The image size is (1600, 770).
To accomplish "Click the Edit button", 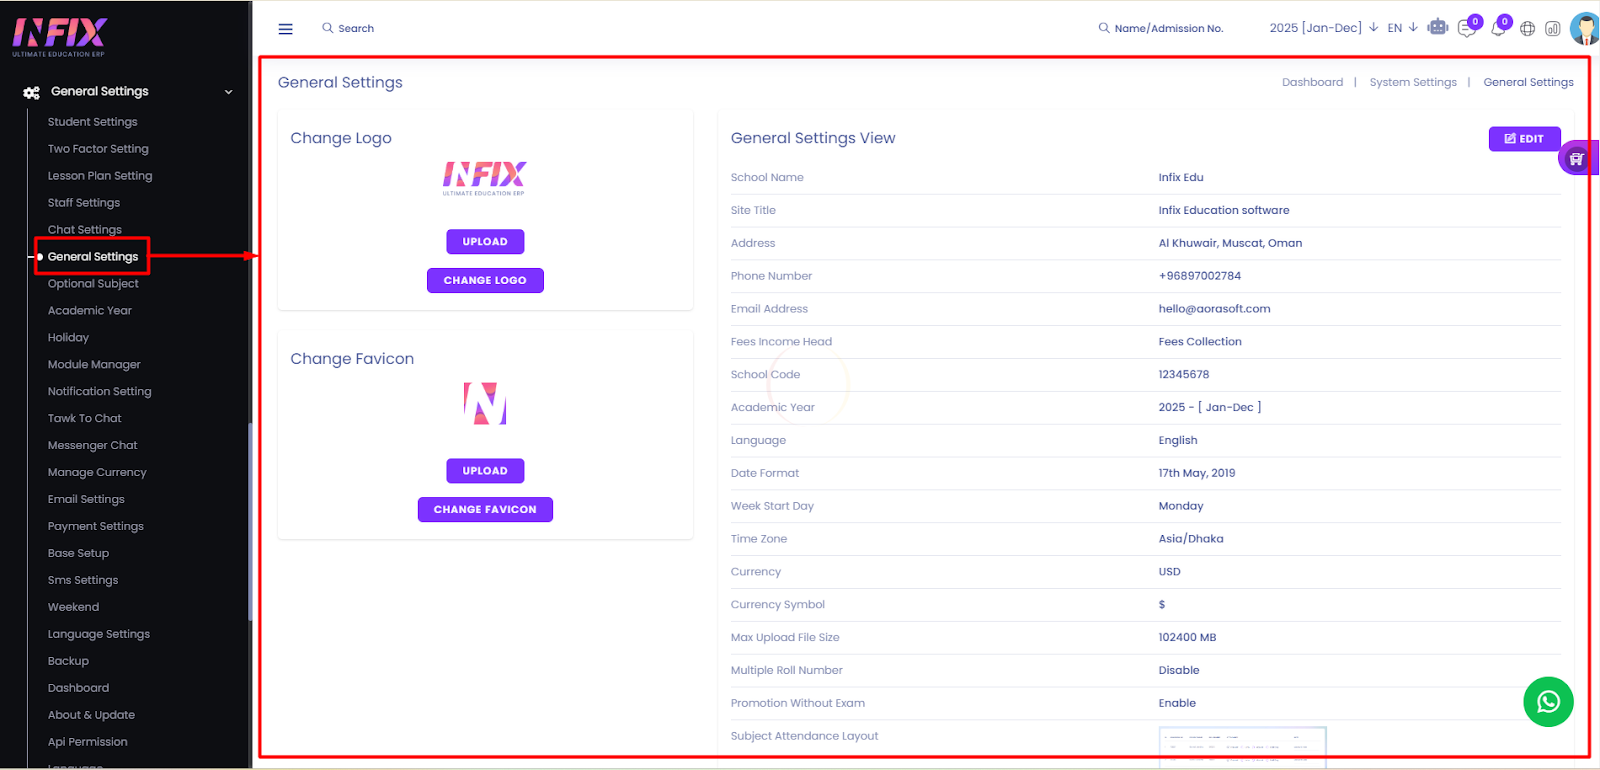I will (1524, 139).
